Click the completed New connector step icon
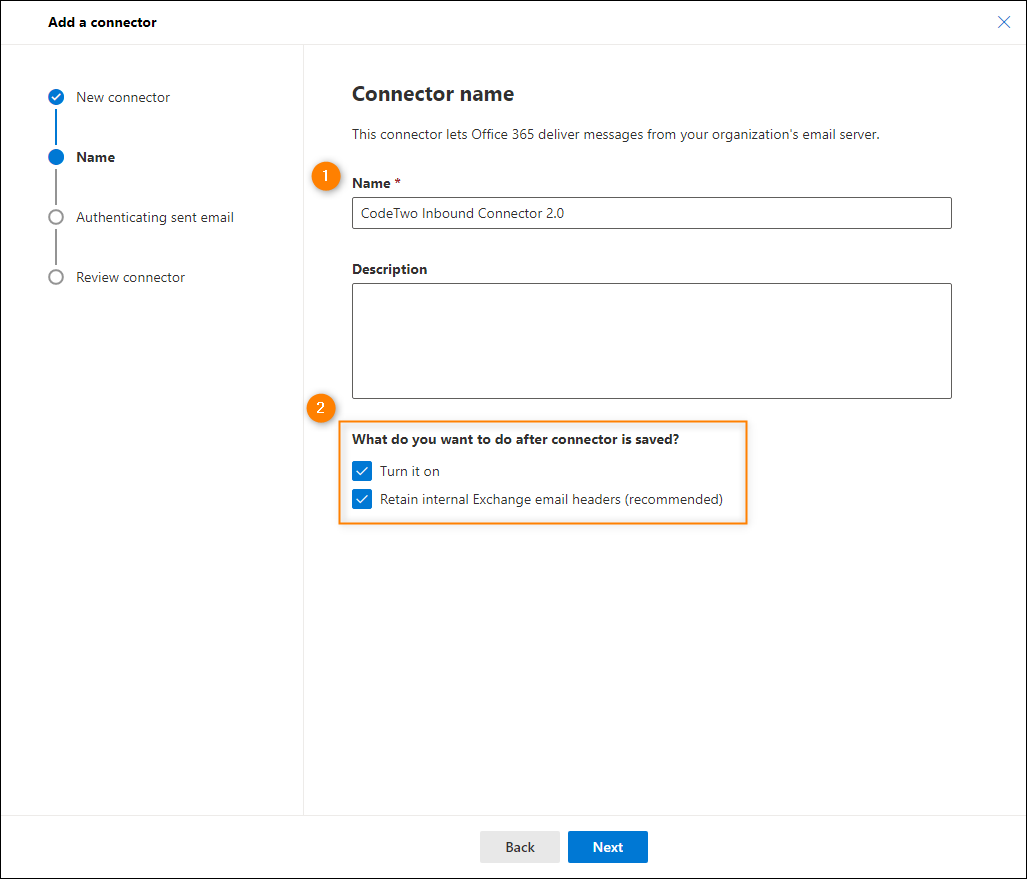Image resolution: width=1027 pixels, height=879 pixels. pos(56,97)
